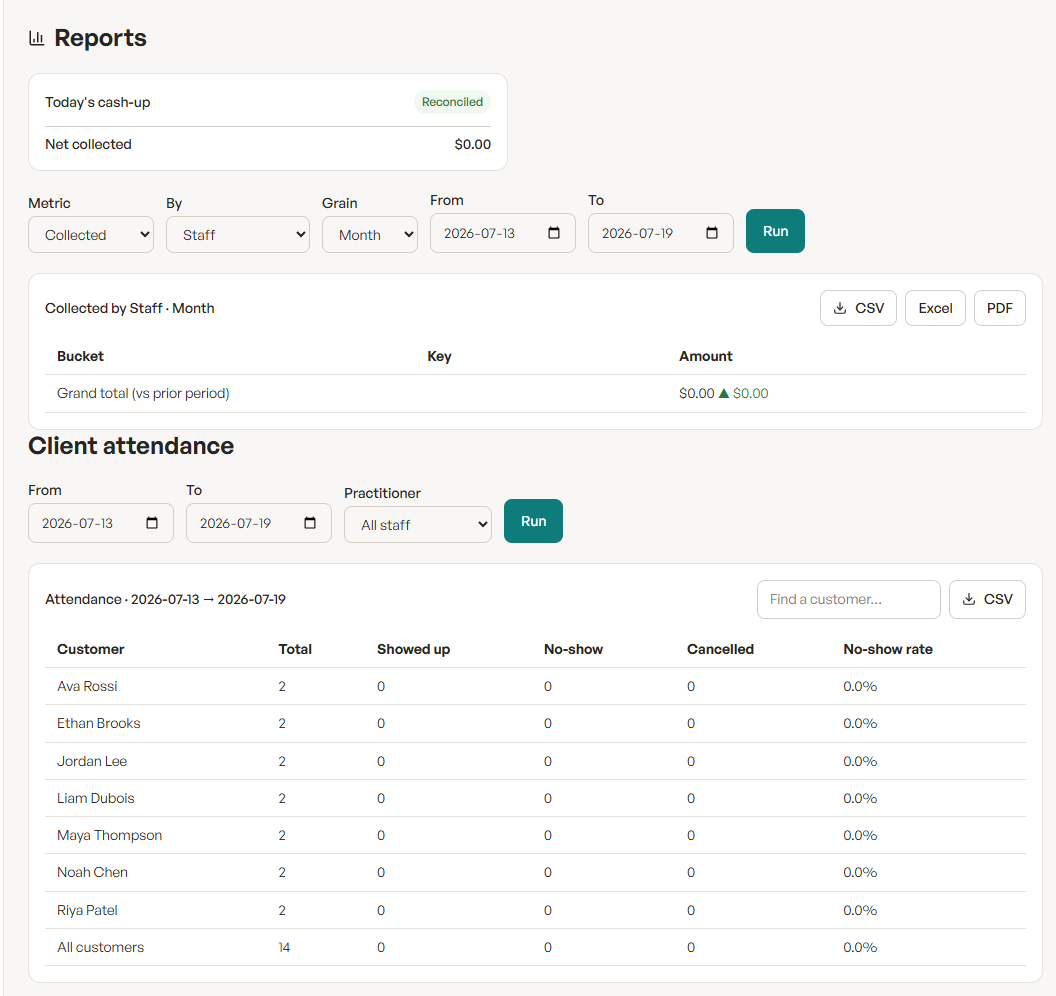This screenshot has width=1056, height=996.
Task: Download the Collected by Staff report as CSV
Action: point(858,308)
